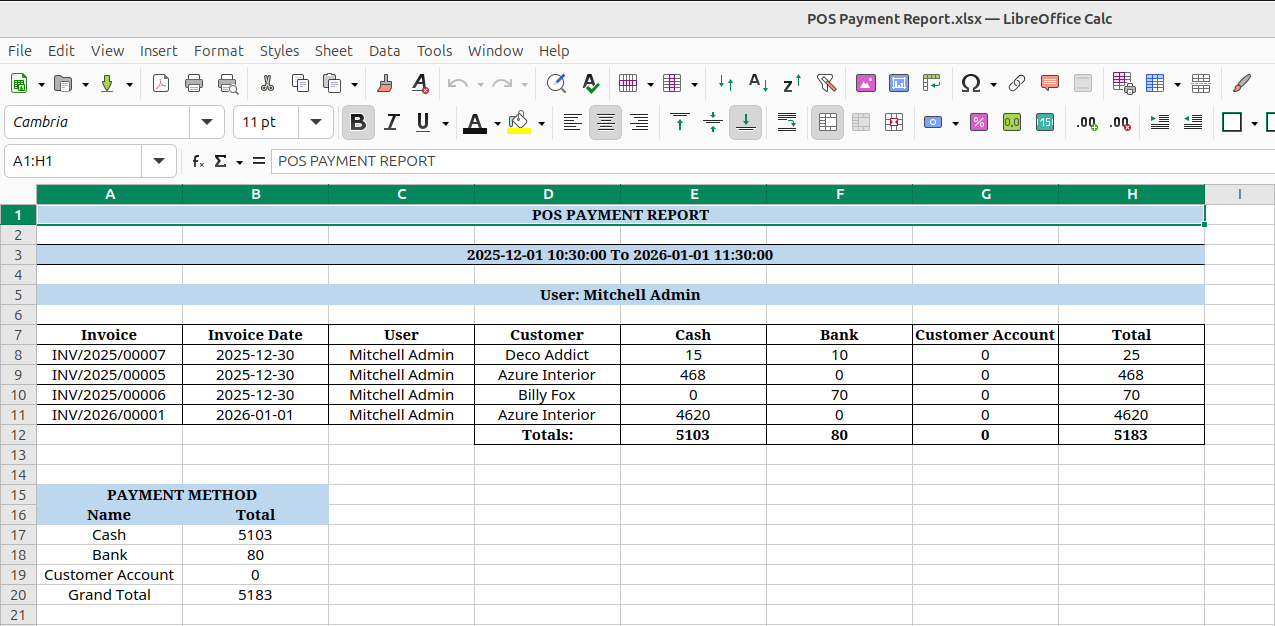Open the Insert menu
The width and height of the screenshot is (1275, 626).
point(158,51)
